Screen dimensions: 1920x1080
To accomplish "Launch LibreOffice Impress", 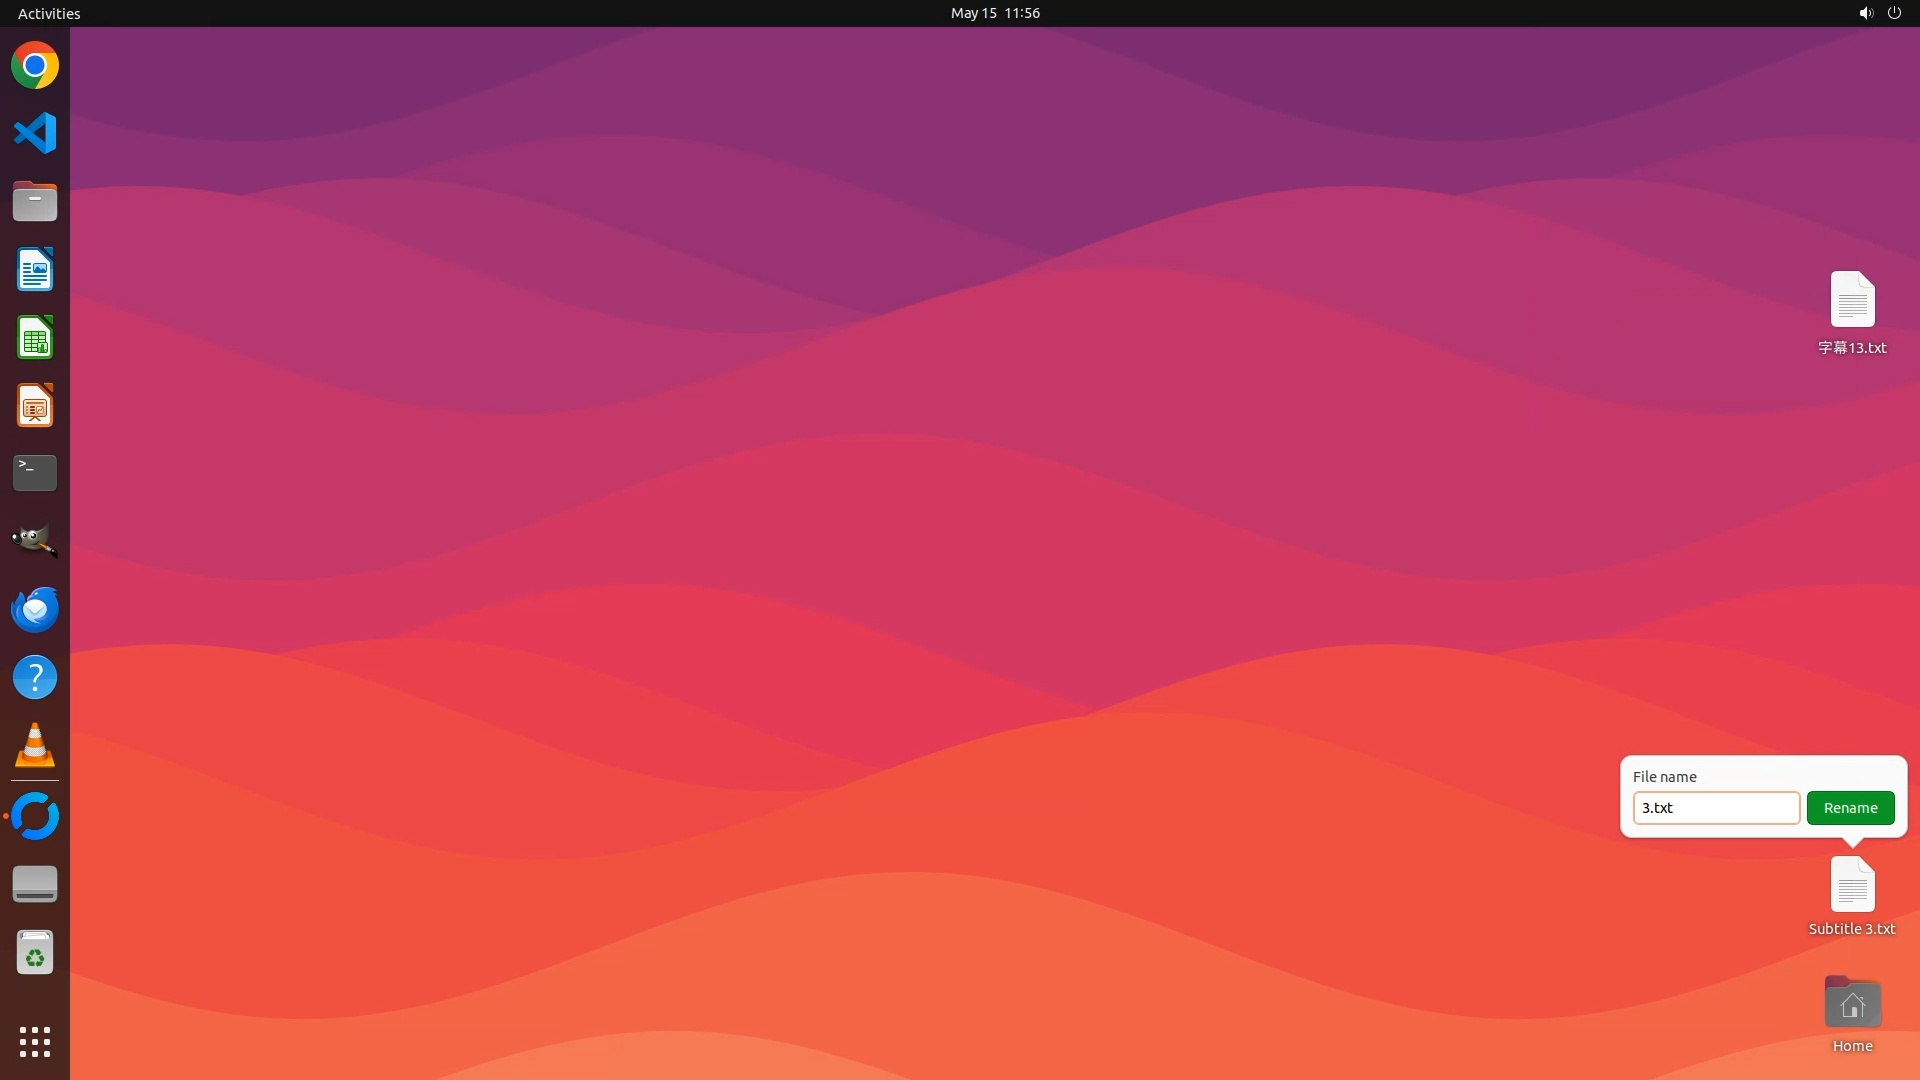I will point(35,406).
